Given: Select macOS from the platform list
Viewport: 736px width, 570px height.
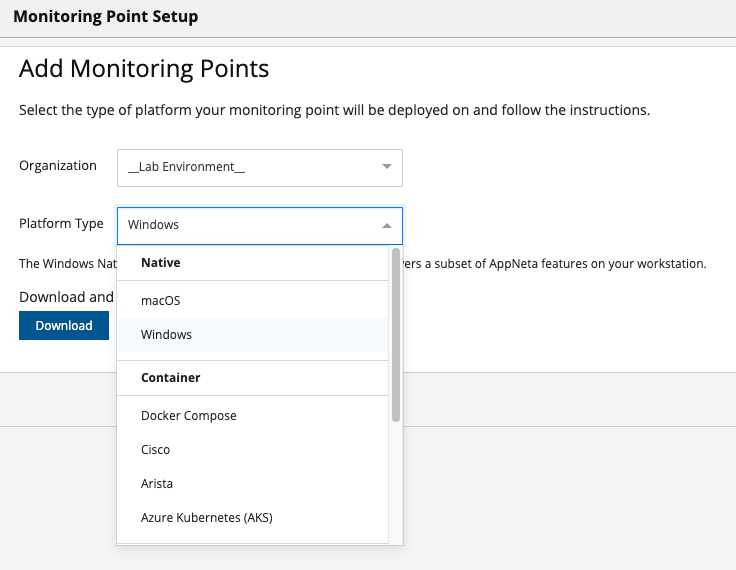Looking at the screenshot, I should click(x=160, y=300).
